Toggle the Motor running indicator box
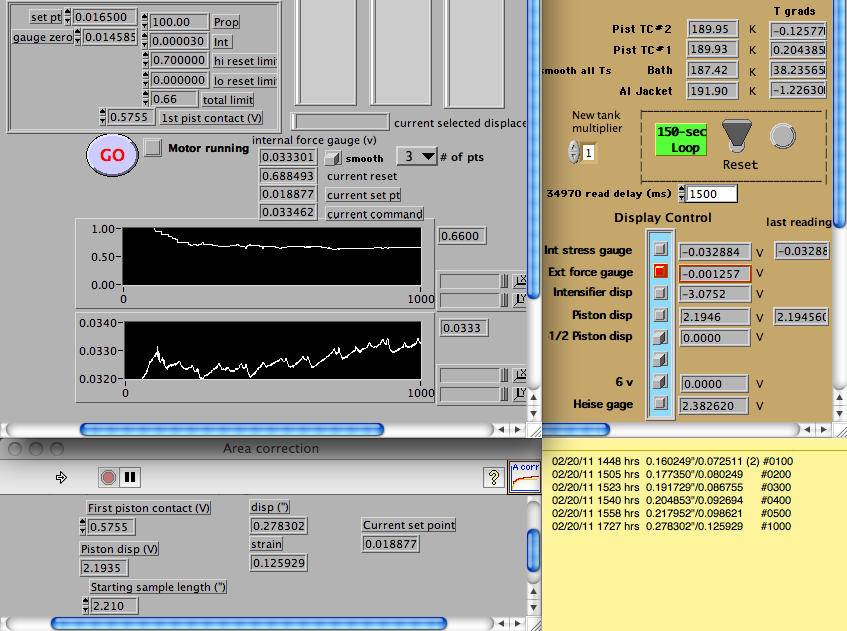 point(152,148)
